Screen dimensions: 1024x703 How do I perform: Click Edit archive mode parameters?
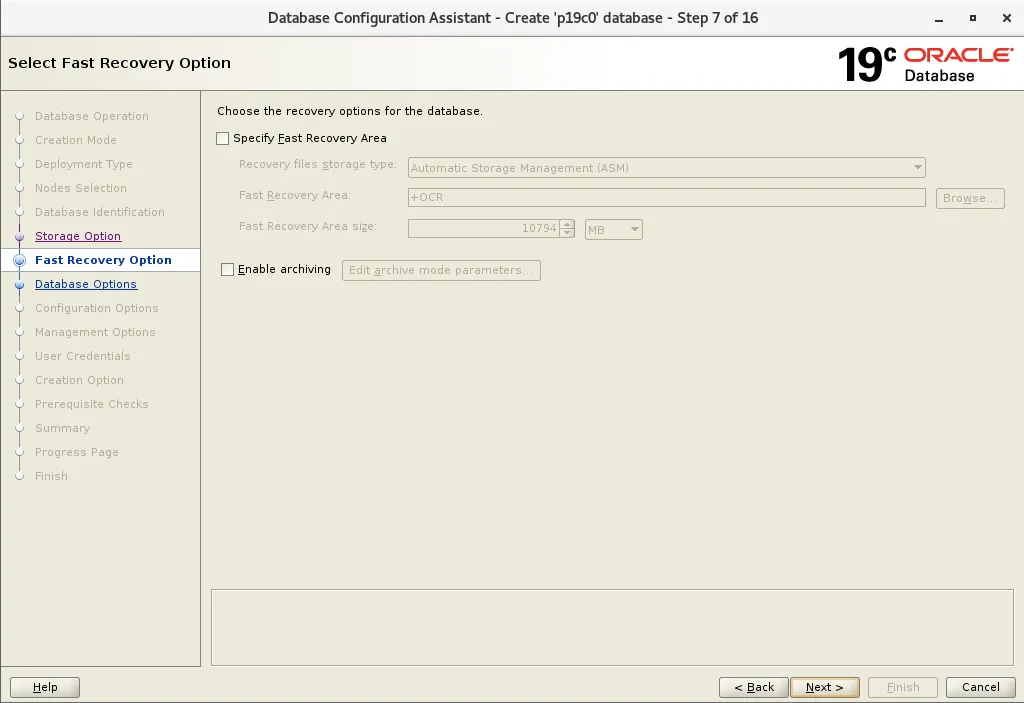441,270
